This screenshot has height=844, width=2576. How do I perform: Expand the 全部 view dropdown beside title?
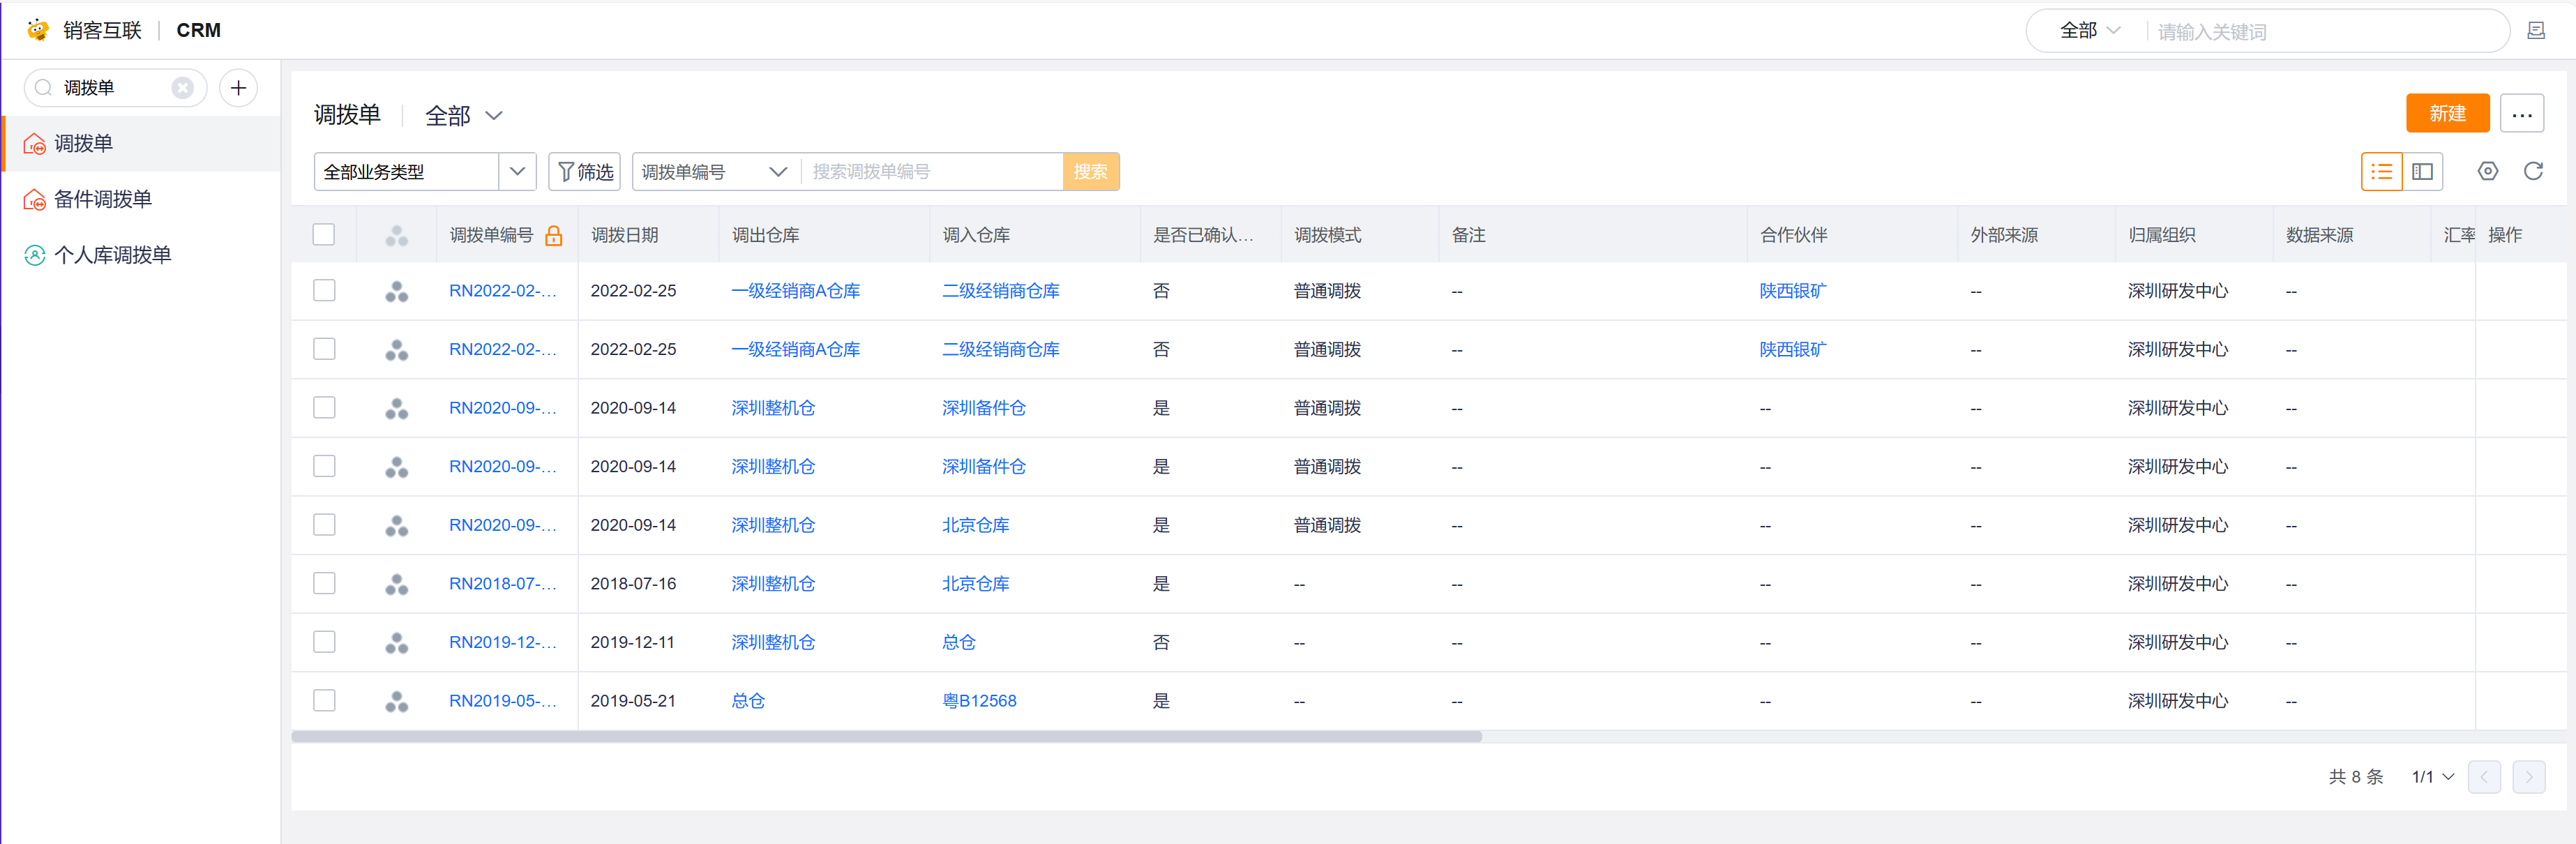tap(464, 116)
